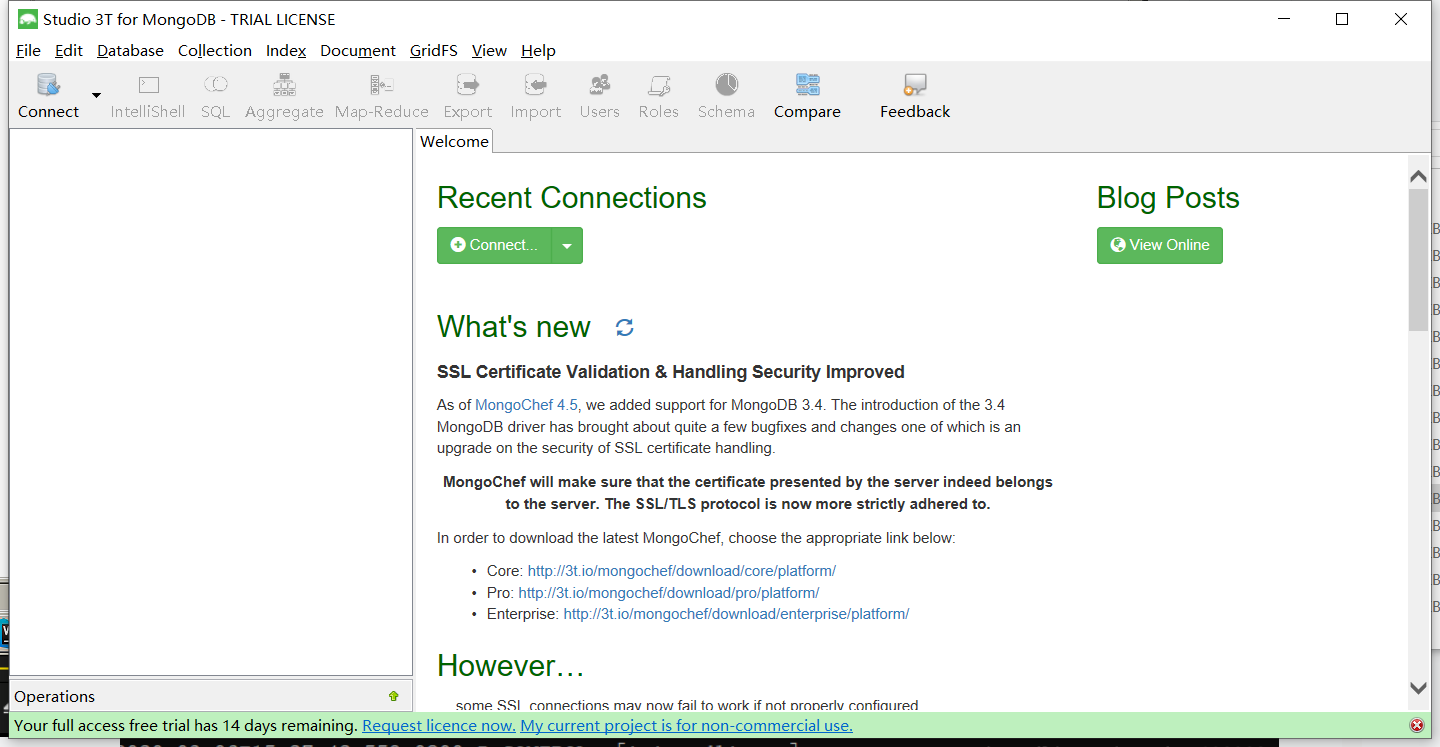Dismiss the trial notification bar
The image size is (1440, 747).
1417,725
